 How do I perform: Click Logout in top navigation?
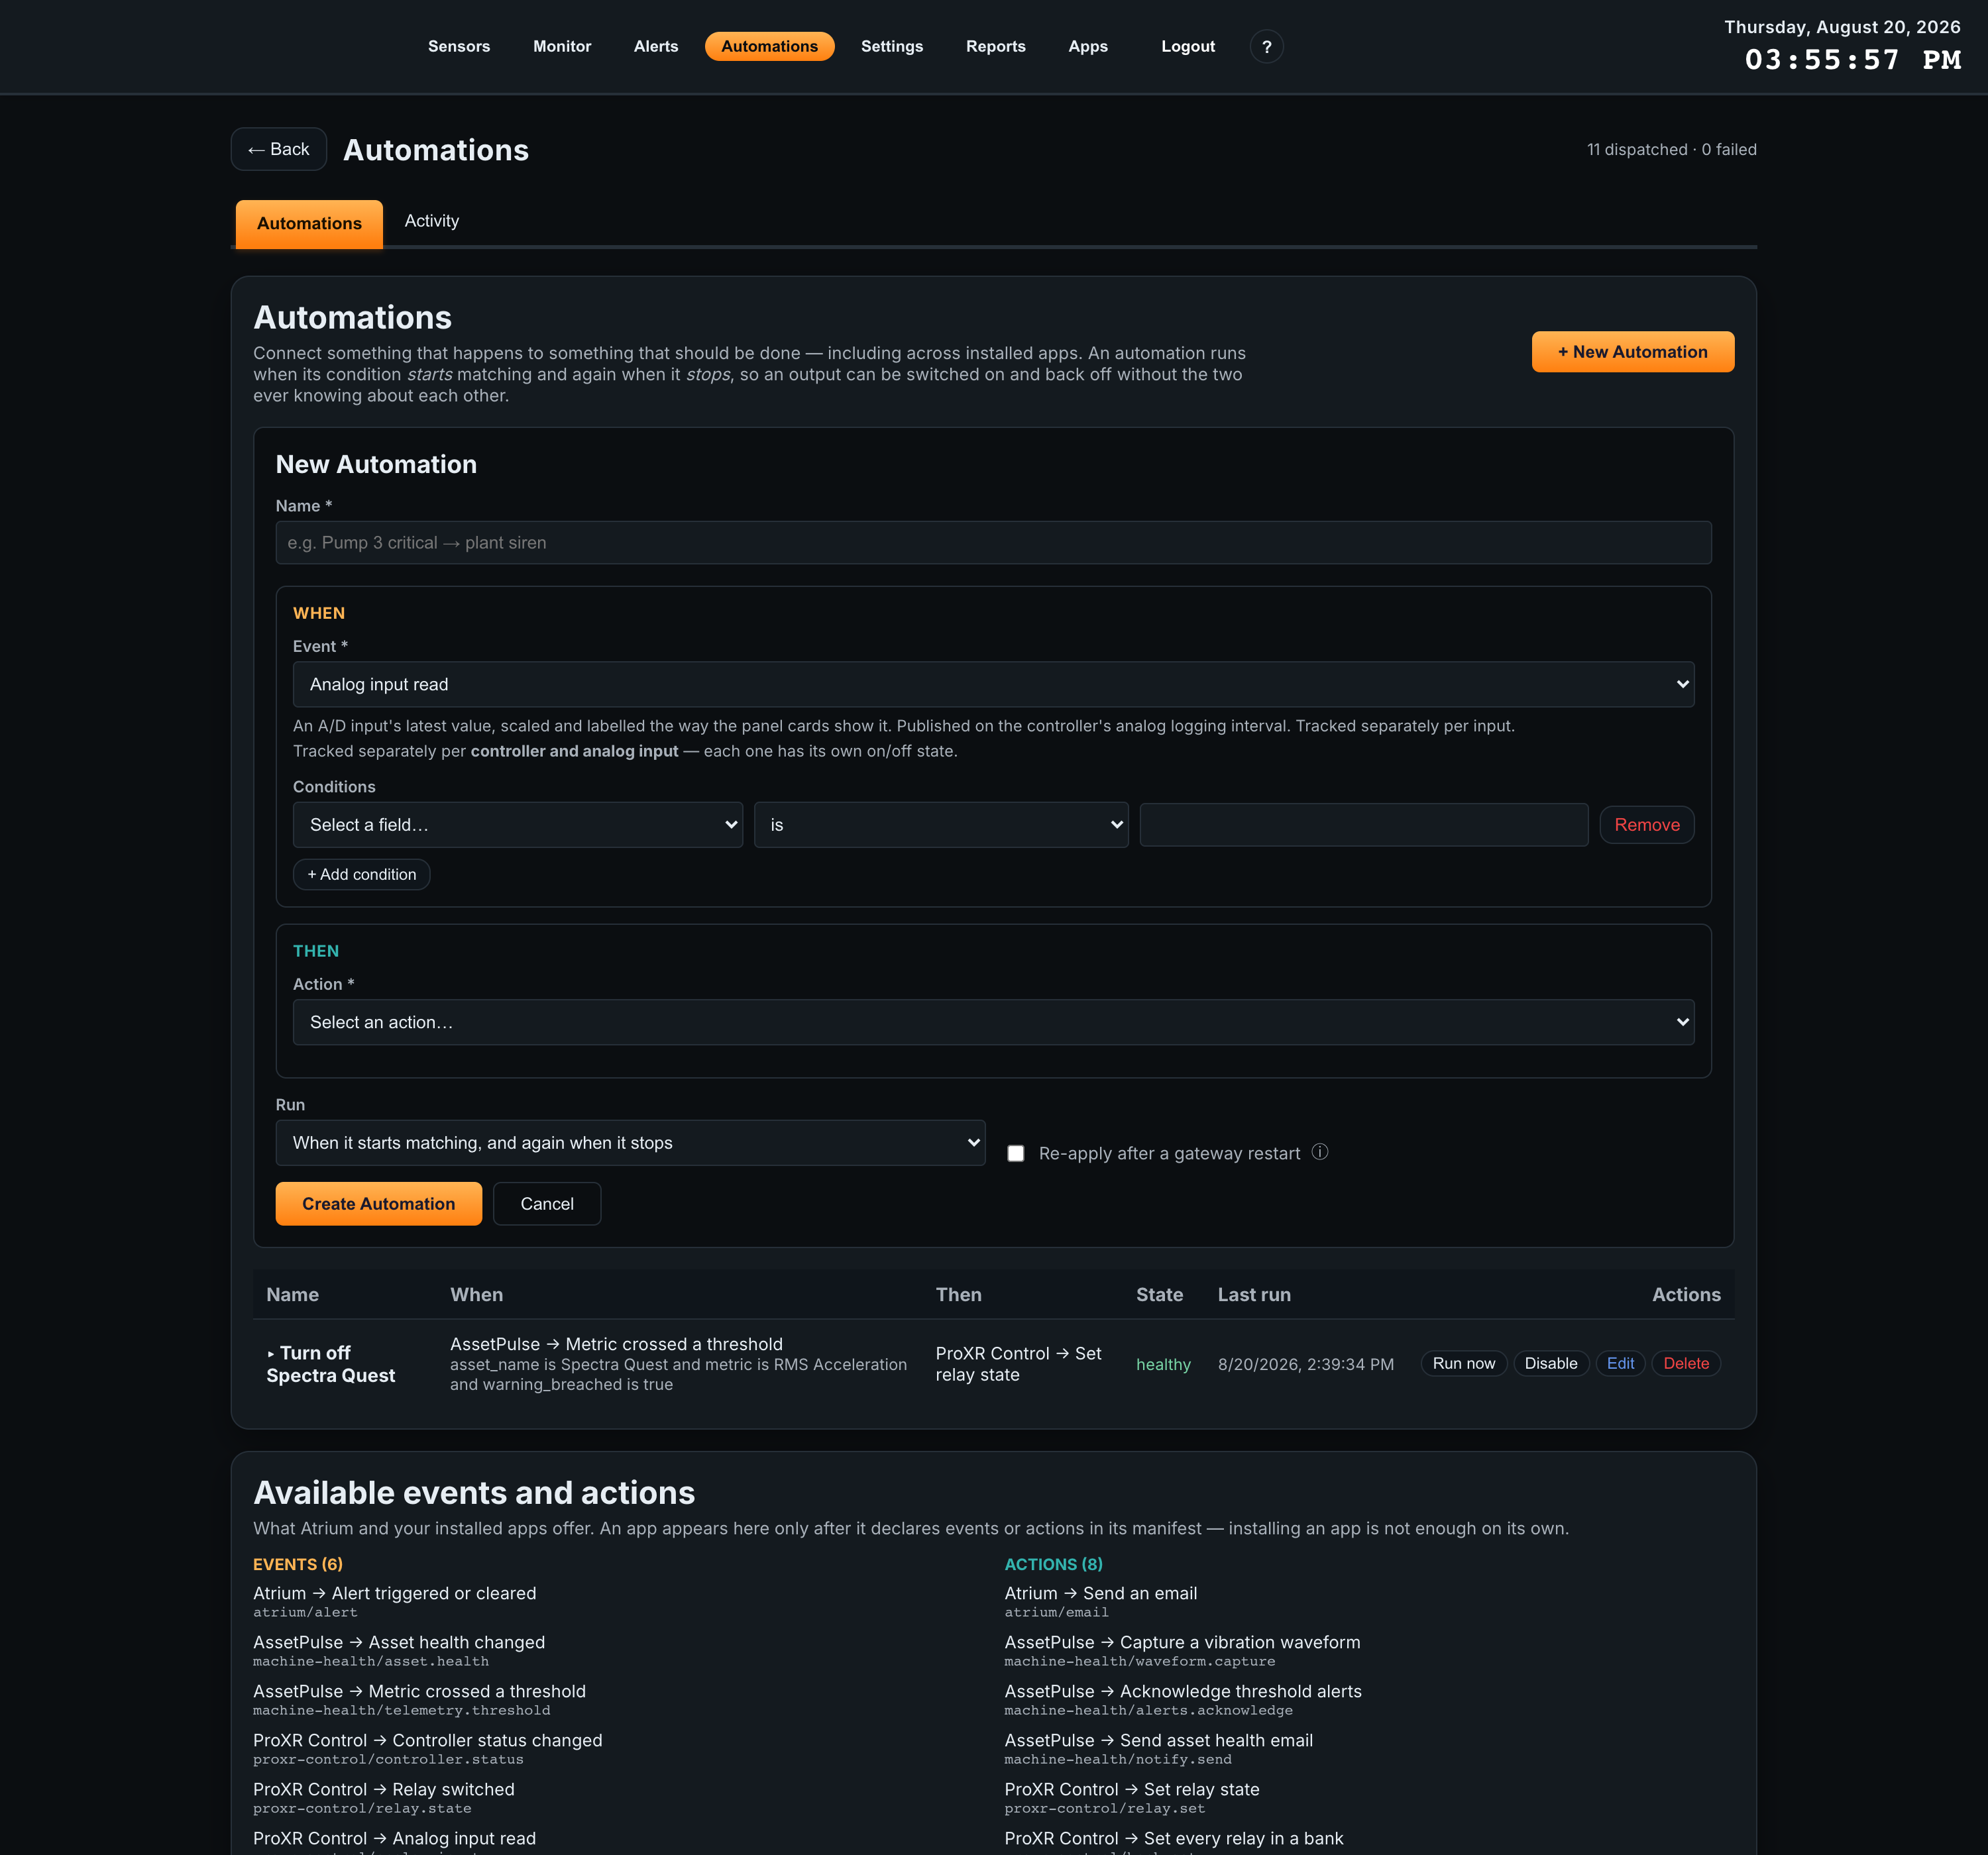point(1188,46)
